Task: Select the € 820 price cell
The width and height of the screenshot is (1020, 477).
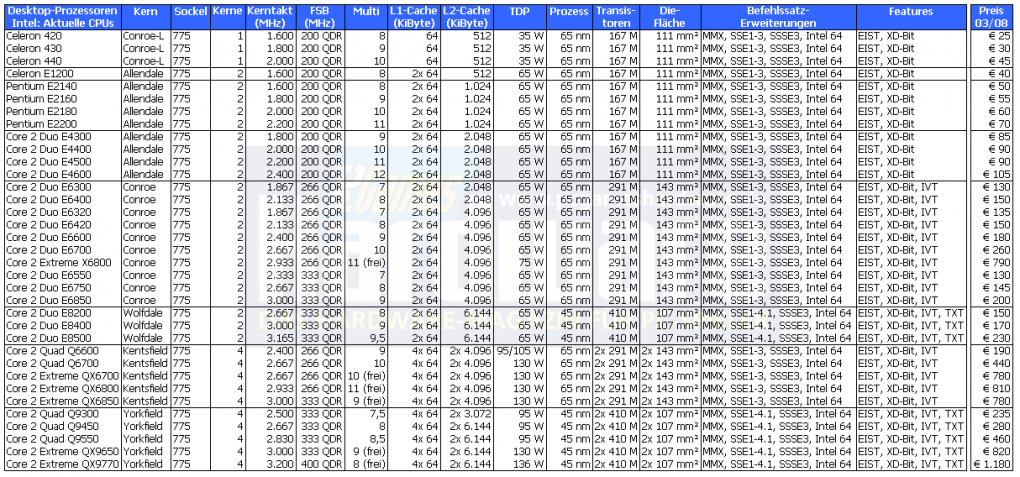Action: 997,451
